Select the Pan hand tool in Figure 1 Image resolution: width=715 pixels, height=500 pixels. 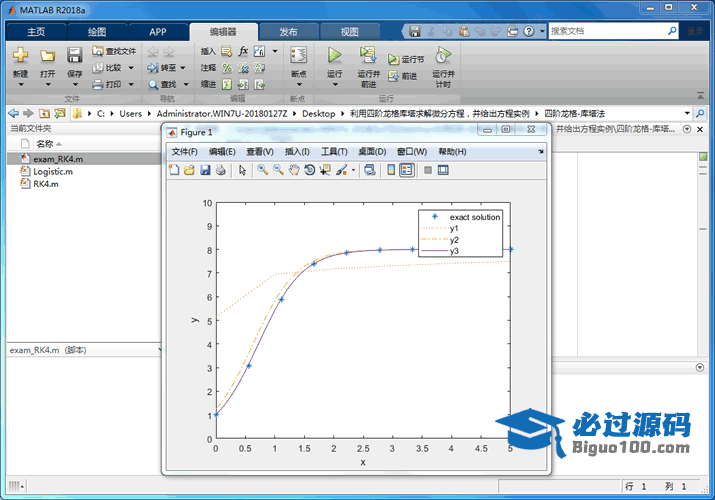[294, 170]
